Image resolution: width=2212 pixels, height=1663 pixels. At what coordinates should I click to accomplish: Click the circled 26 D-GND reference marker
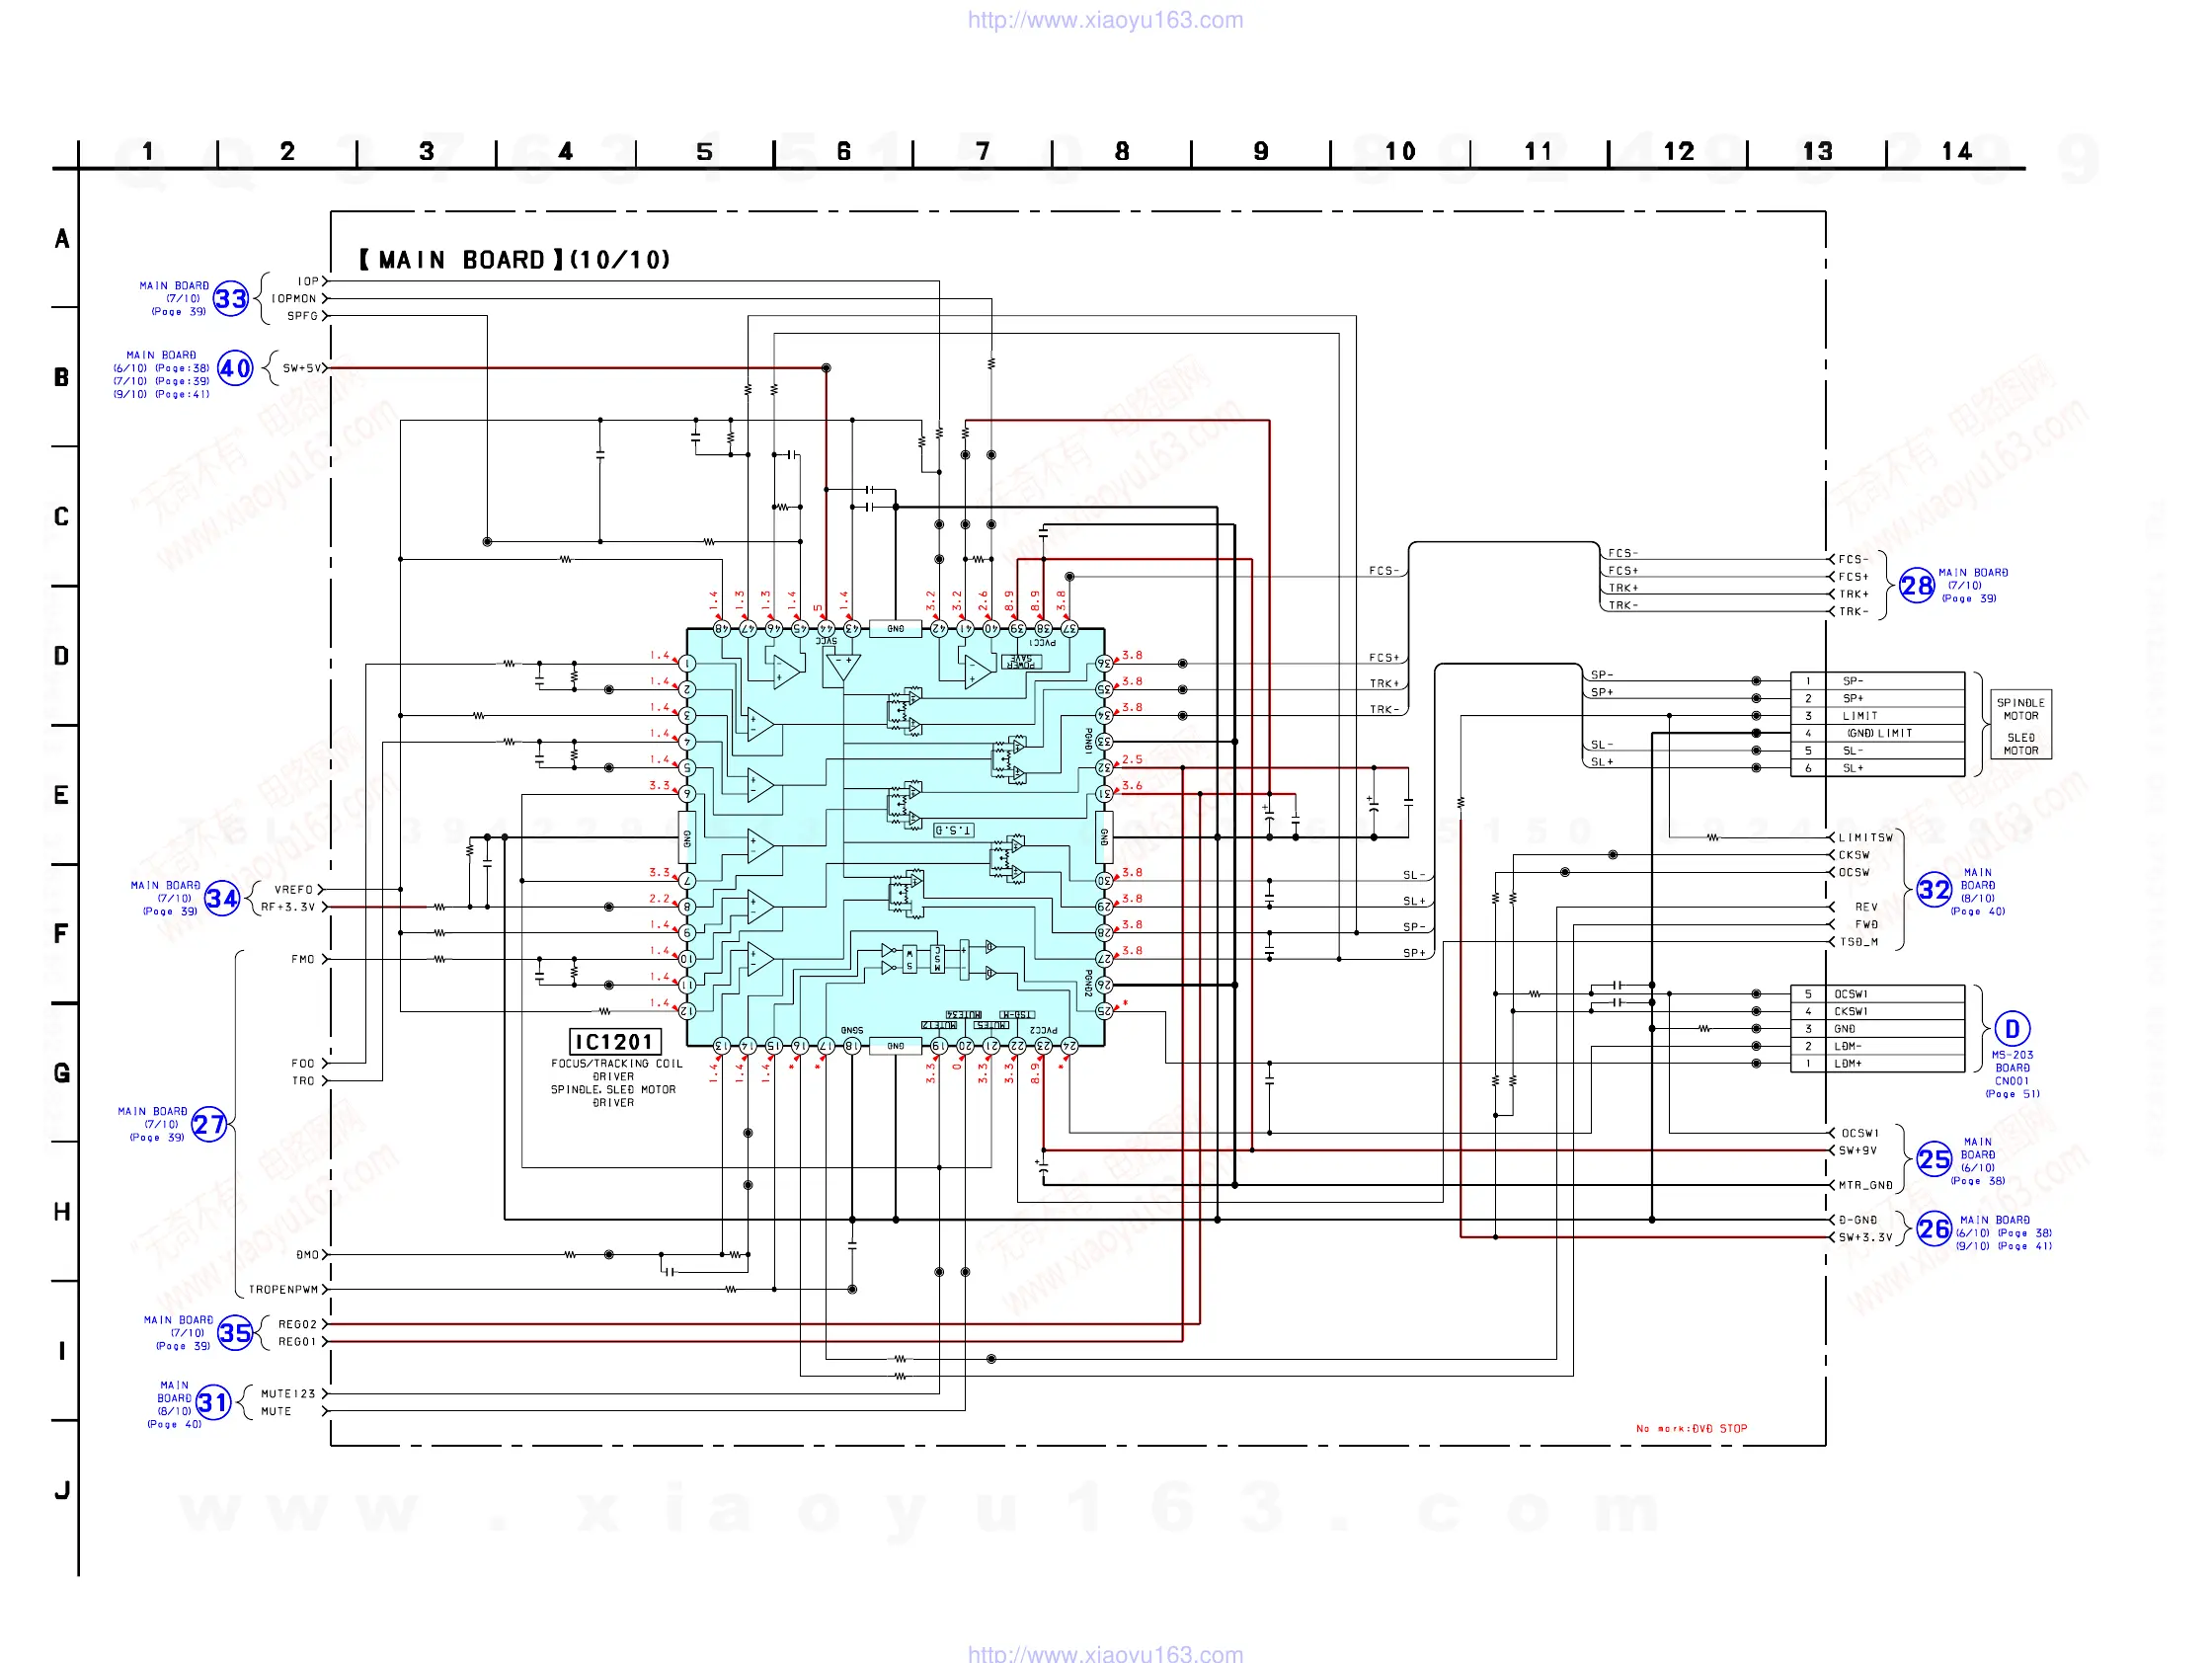tap(1933, 1228)
